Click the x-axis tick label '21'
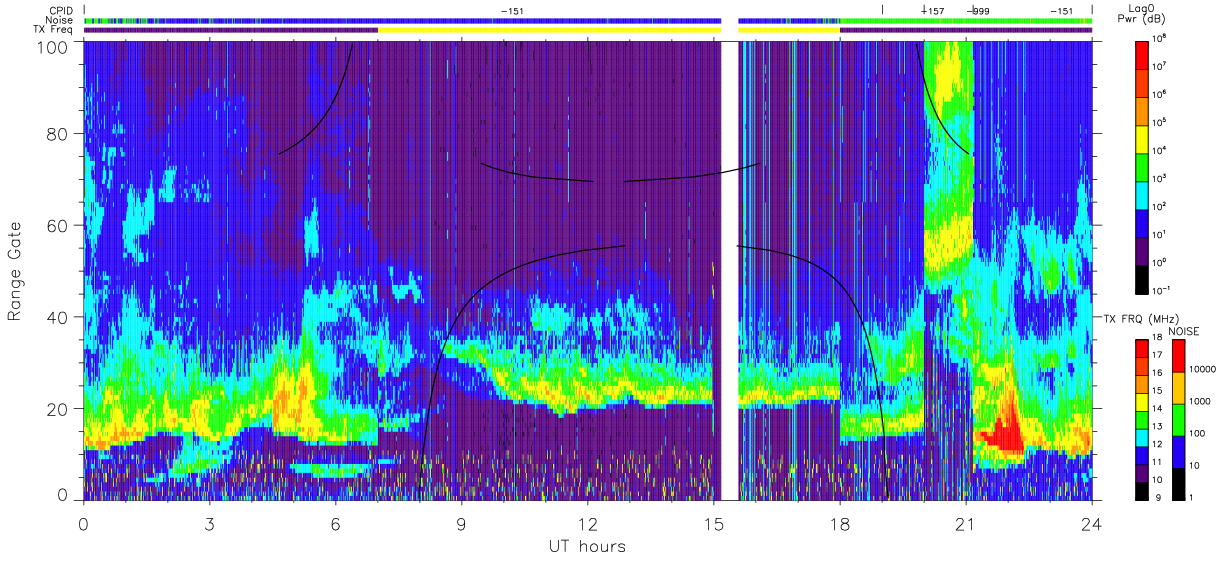The width and height of the screenshot is (1228, 567). tap(966, 523)
